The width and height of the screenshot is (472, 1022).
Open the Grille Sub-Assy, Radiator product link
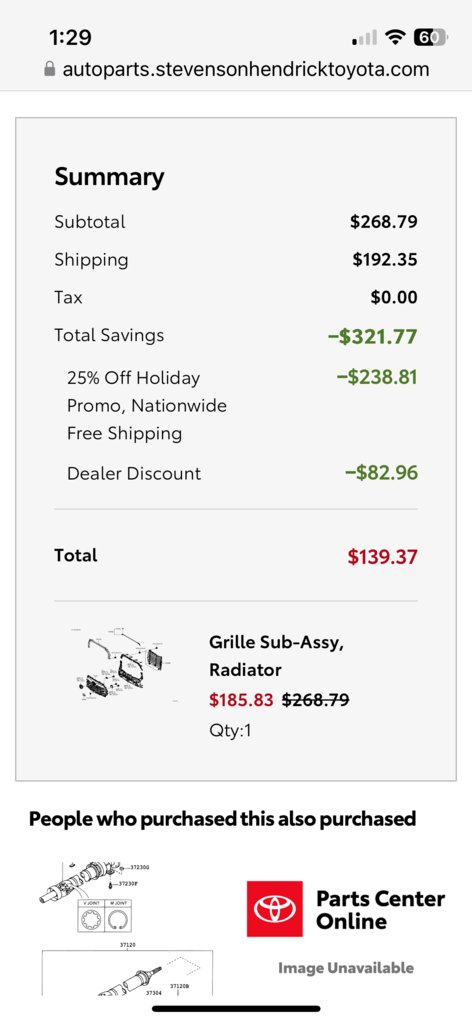(276, 656)
